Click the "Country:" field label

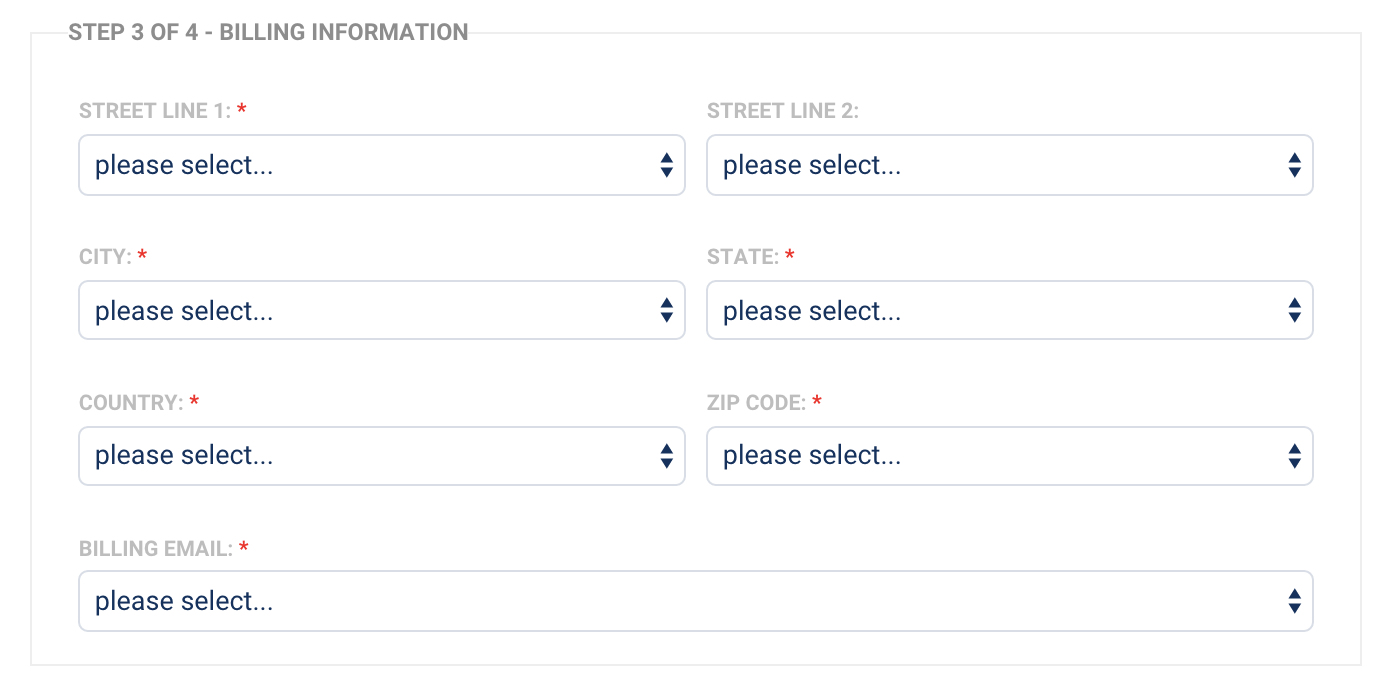tap(131, 403)
